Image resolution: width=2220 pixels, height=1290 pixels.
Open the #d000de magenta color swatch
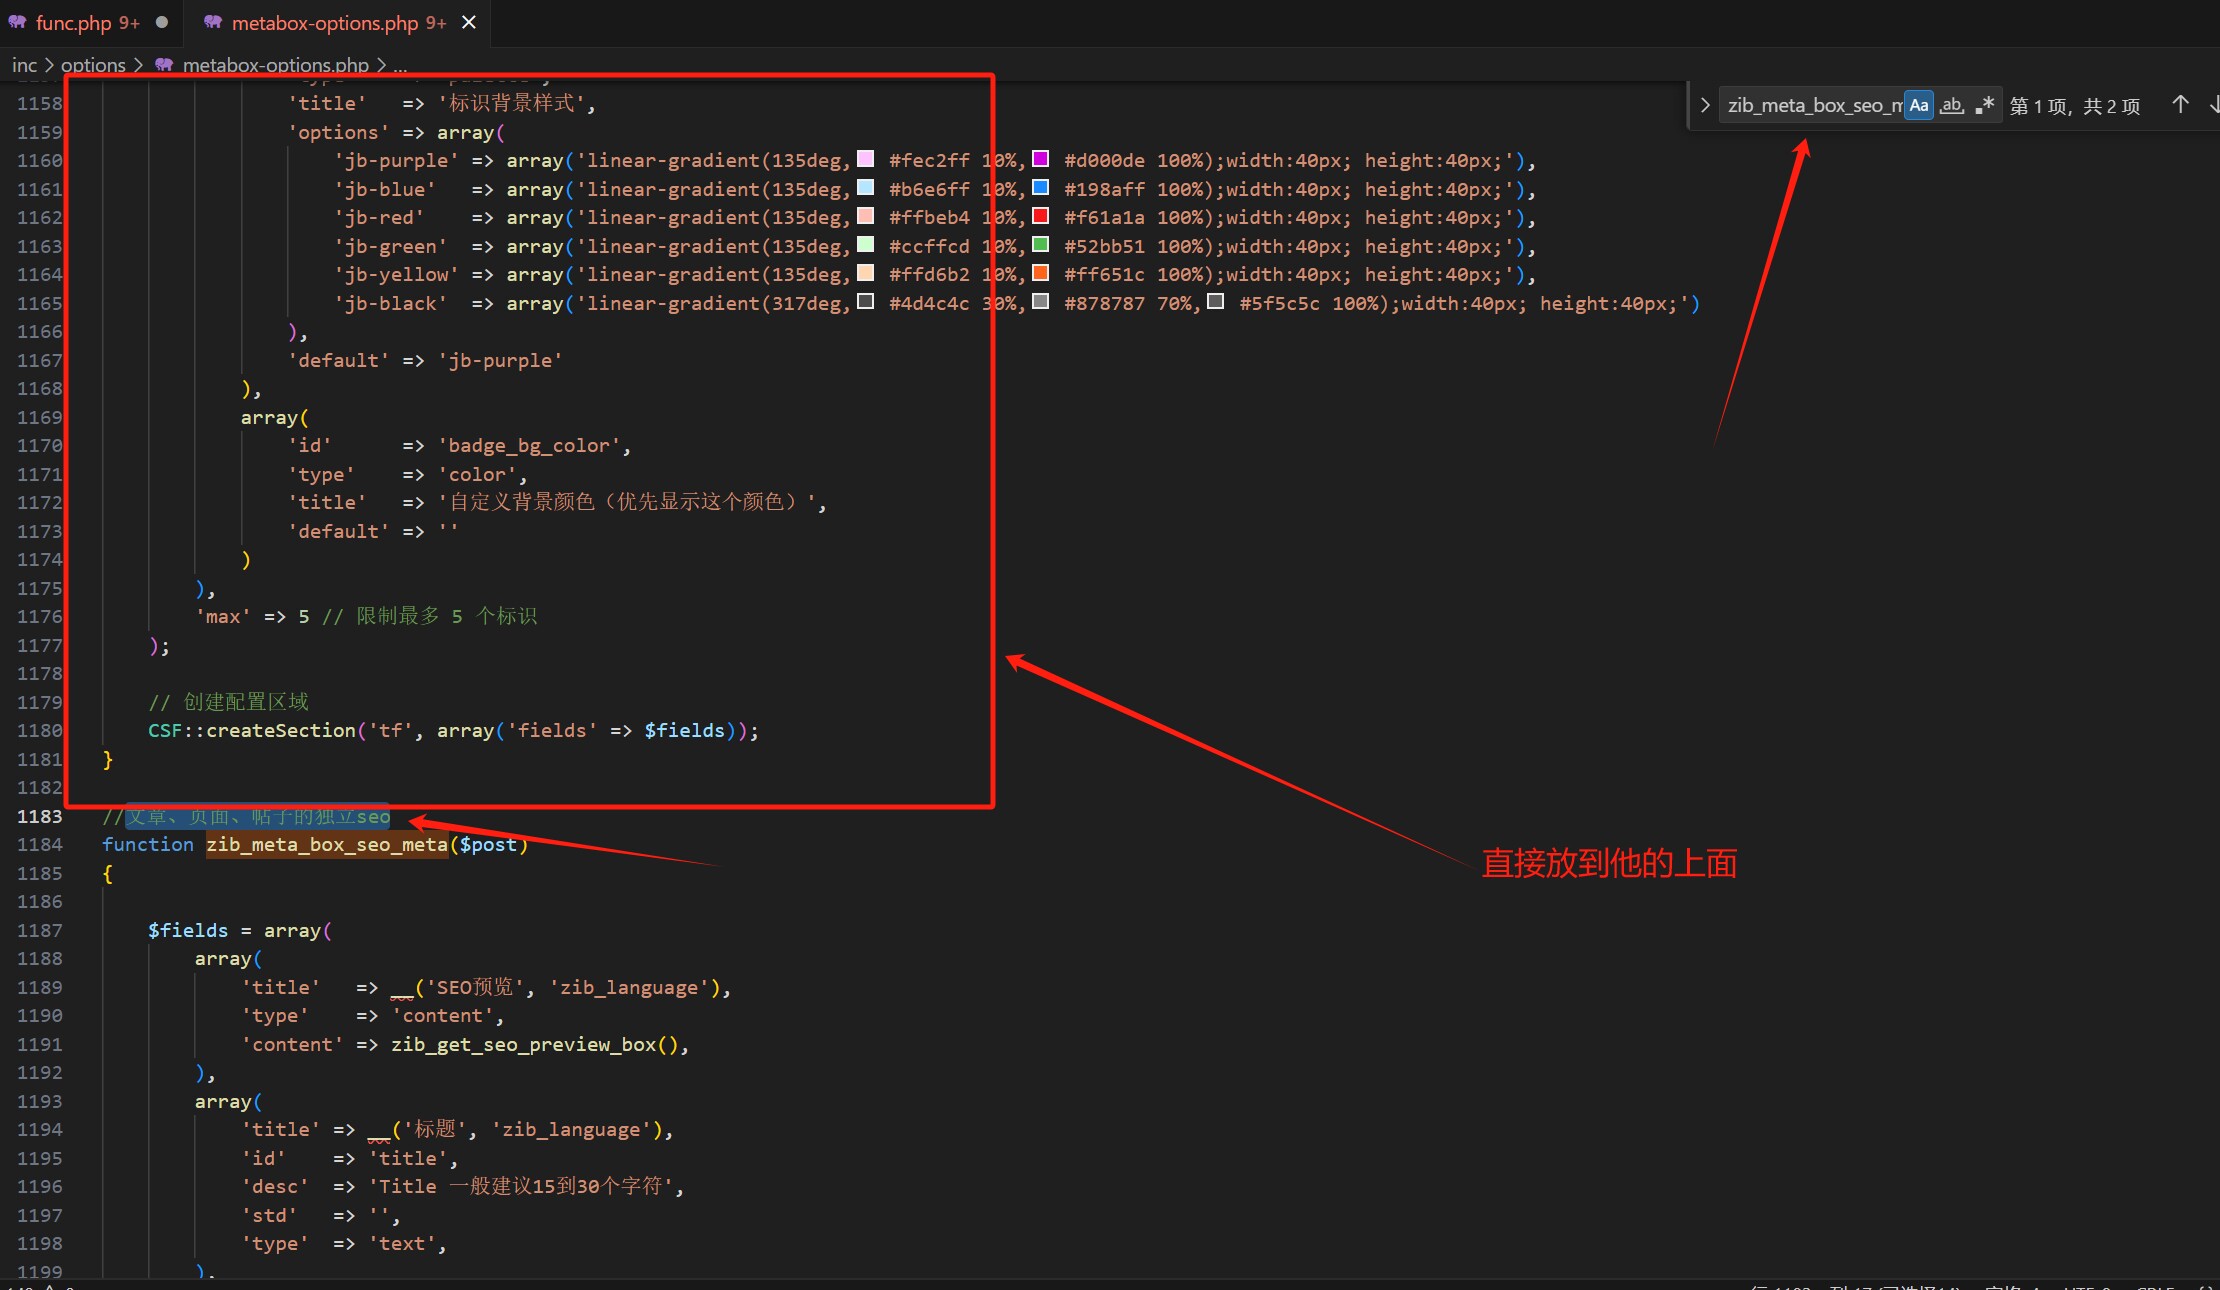(x=1041, y=159)
